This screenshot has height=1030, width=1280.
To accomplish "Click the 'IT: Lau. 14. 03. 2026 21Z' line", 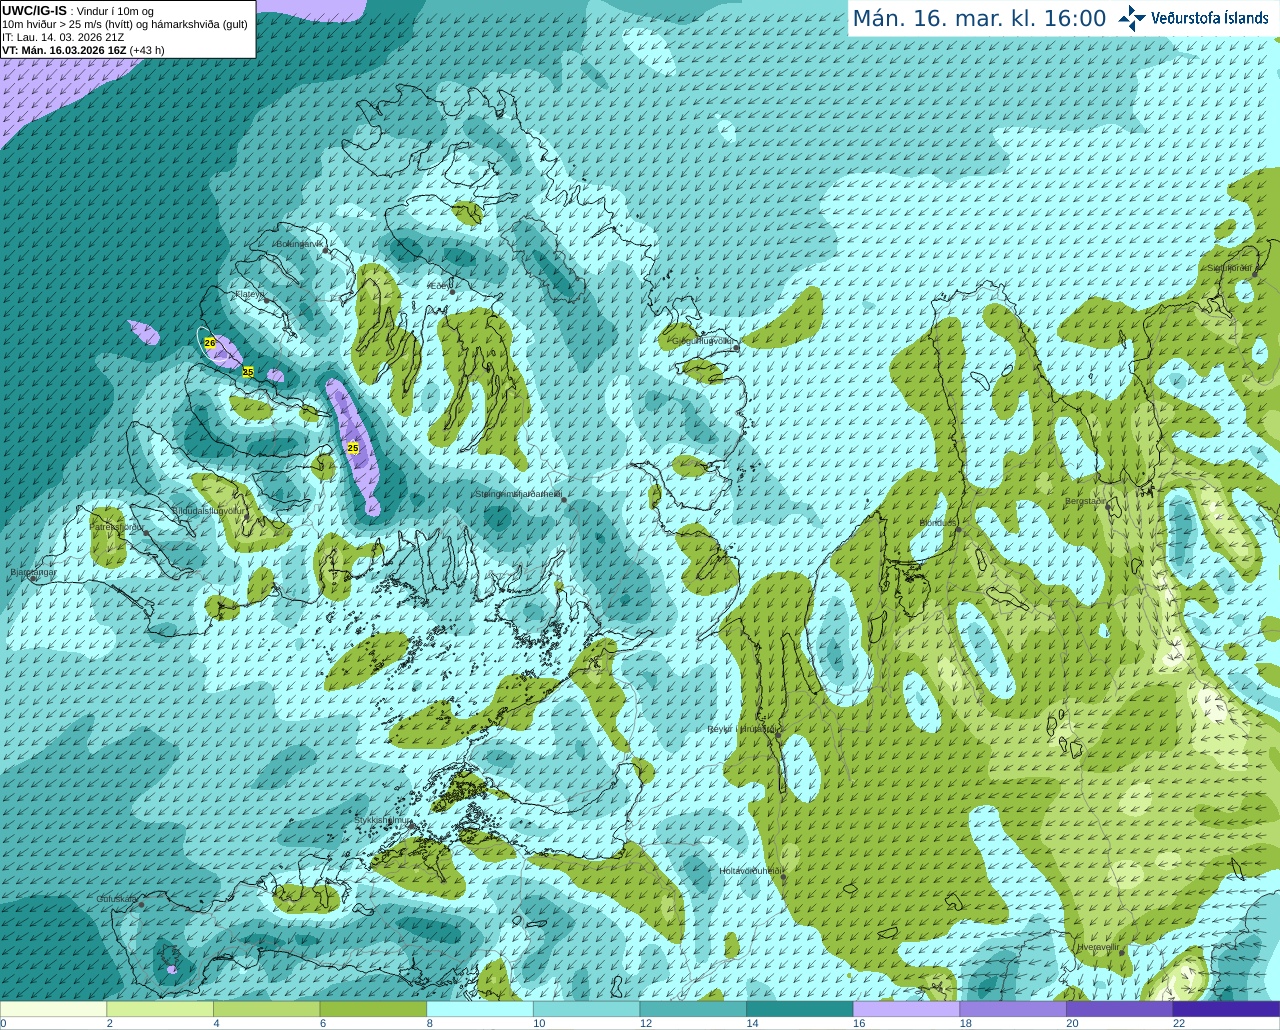I will click(x=63, y=37).
